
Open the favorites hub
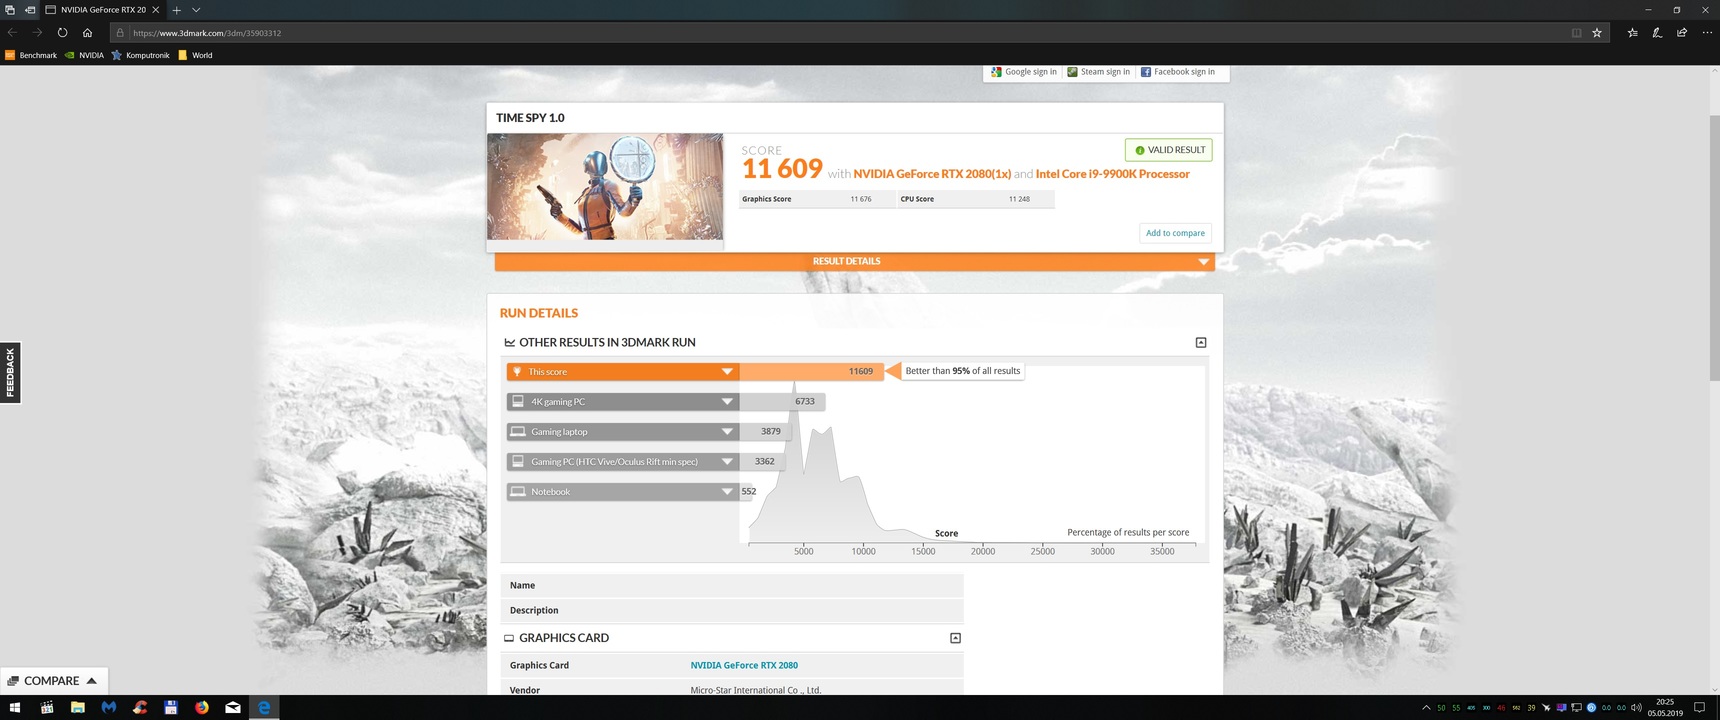point(1632,33)
